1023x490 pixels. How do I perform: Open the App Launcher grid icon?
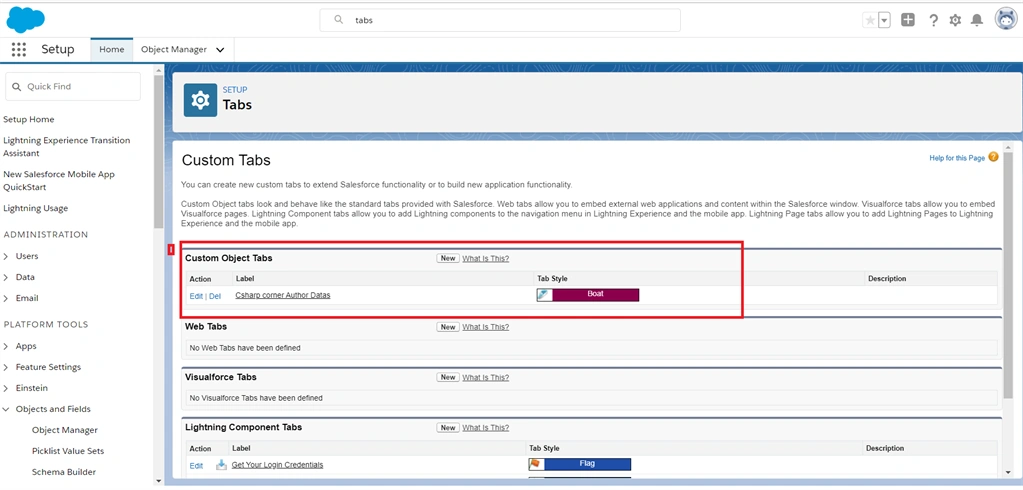pyautogui.click(x=19, y=50)
